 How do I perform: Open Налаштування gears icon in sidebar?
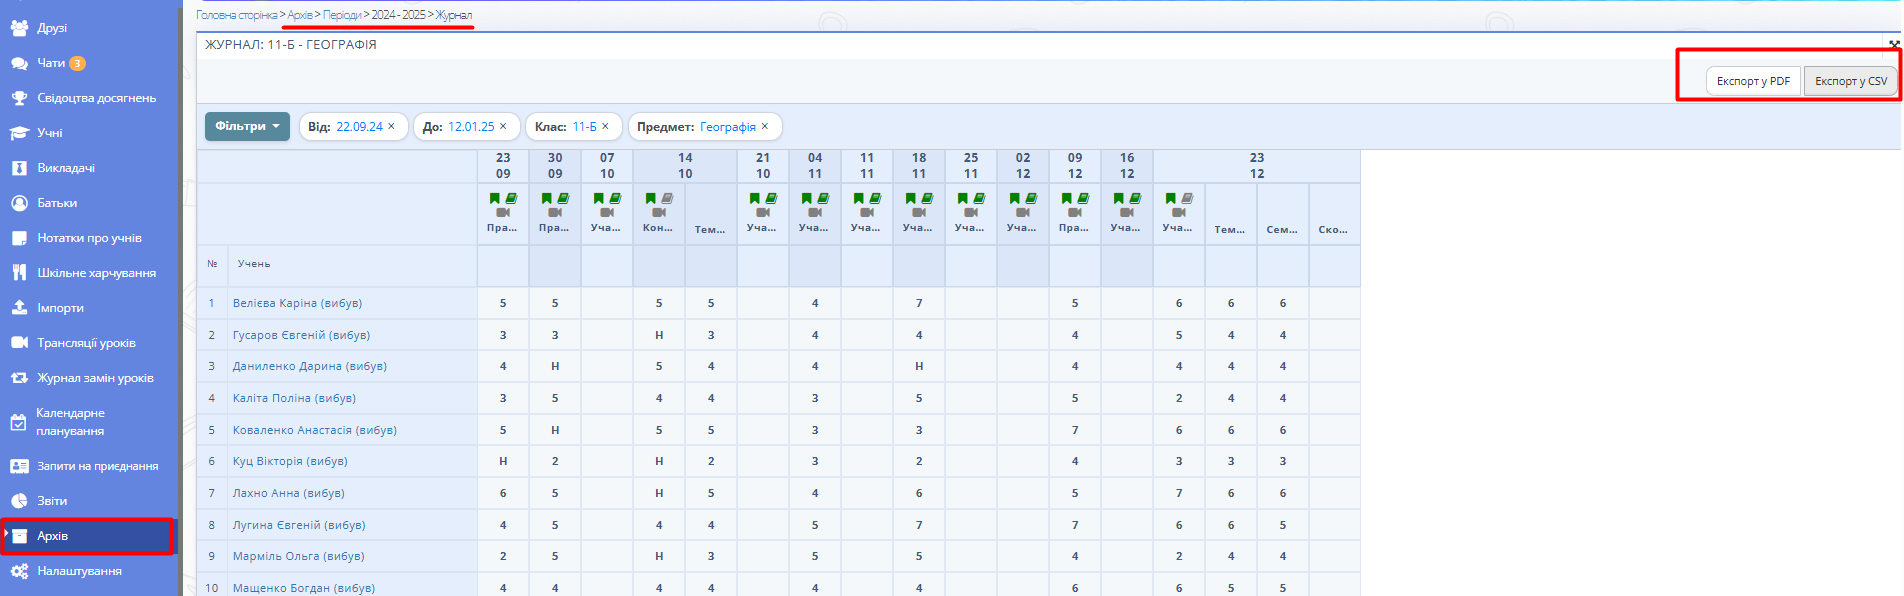coord(19,571)
